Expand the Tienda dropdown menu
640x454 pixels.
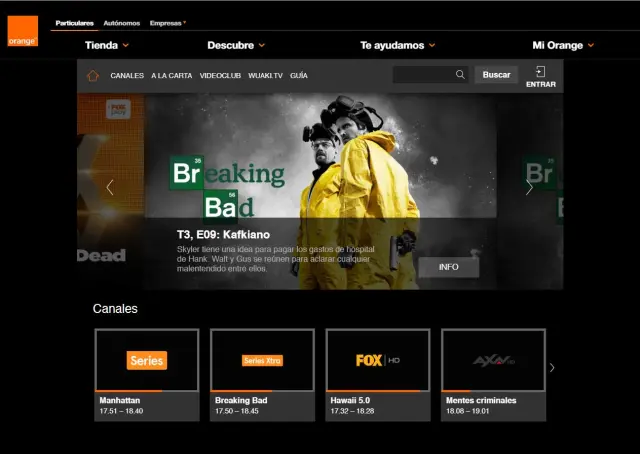tap(107, 45)
